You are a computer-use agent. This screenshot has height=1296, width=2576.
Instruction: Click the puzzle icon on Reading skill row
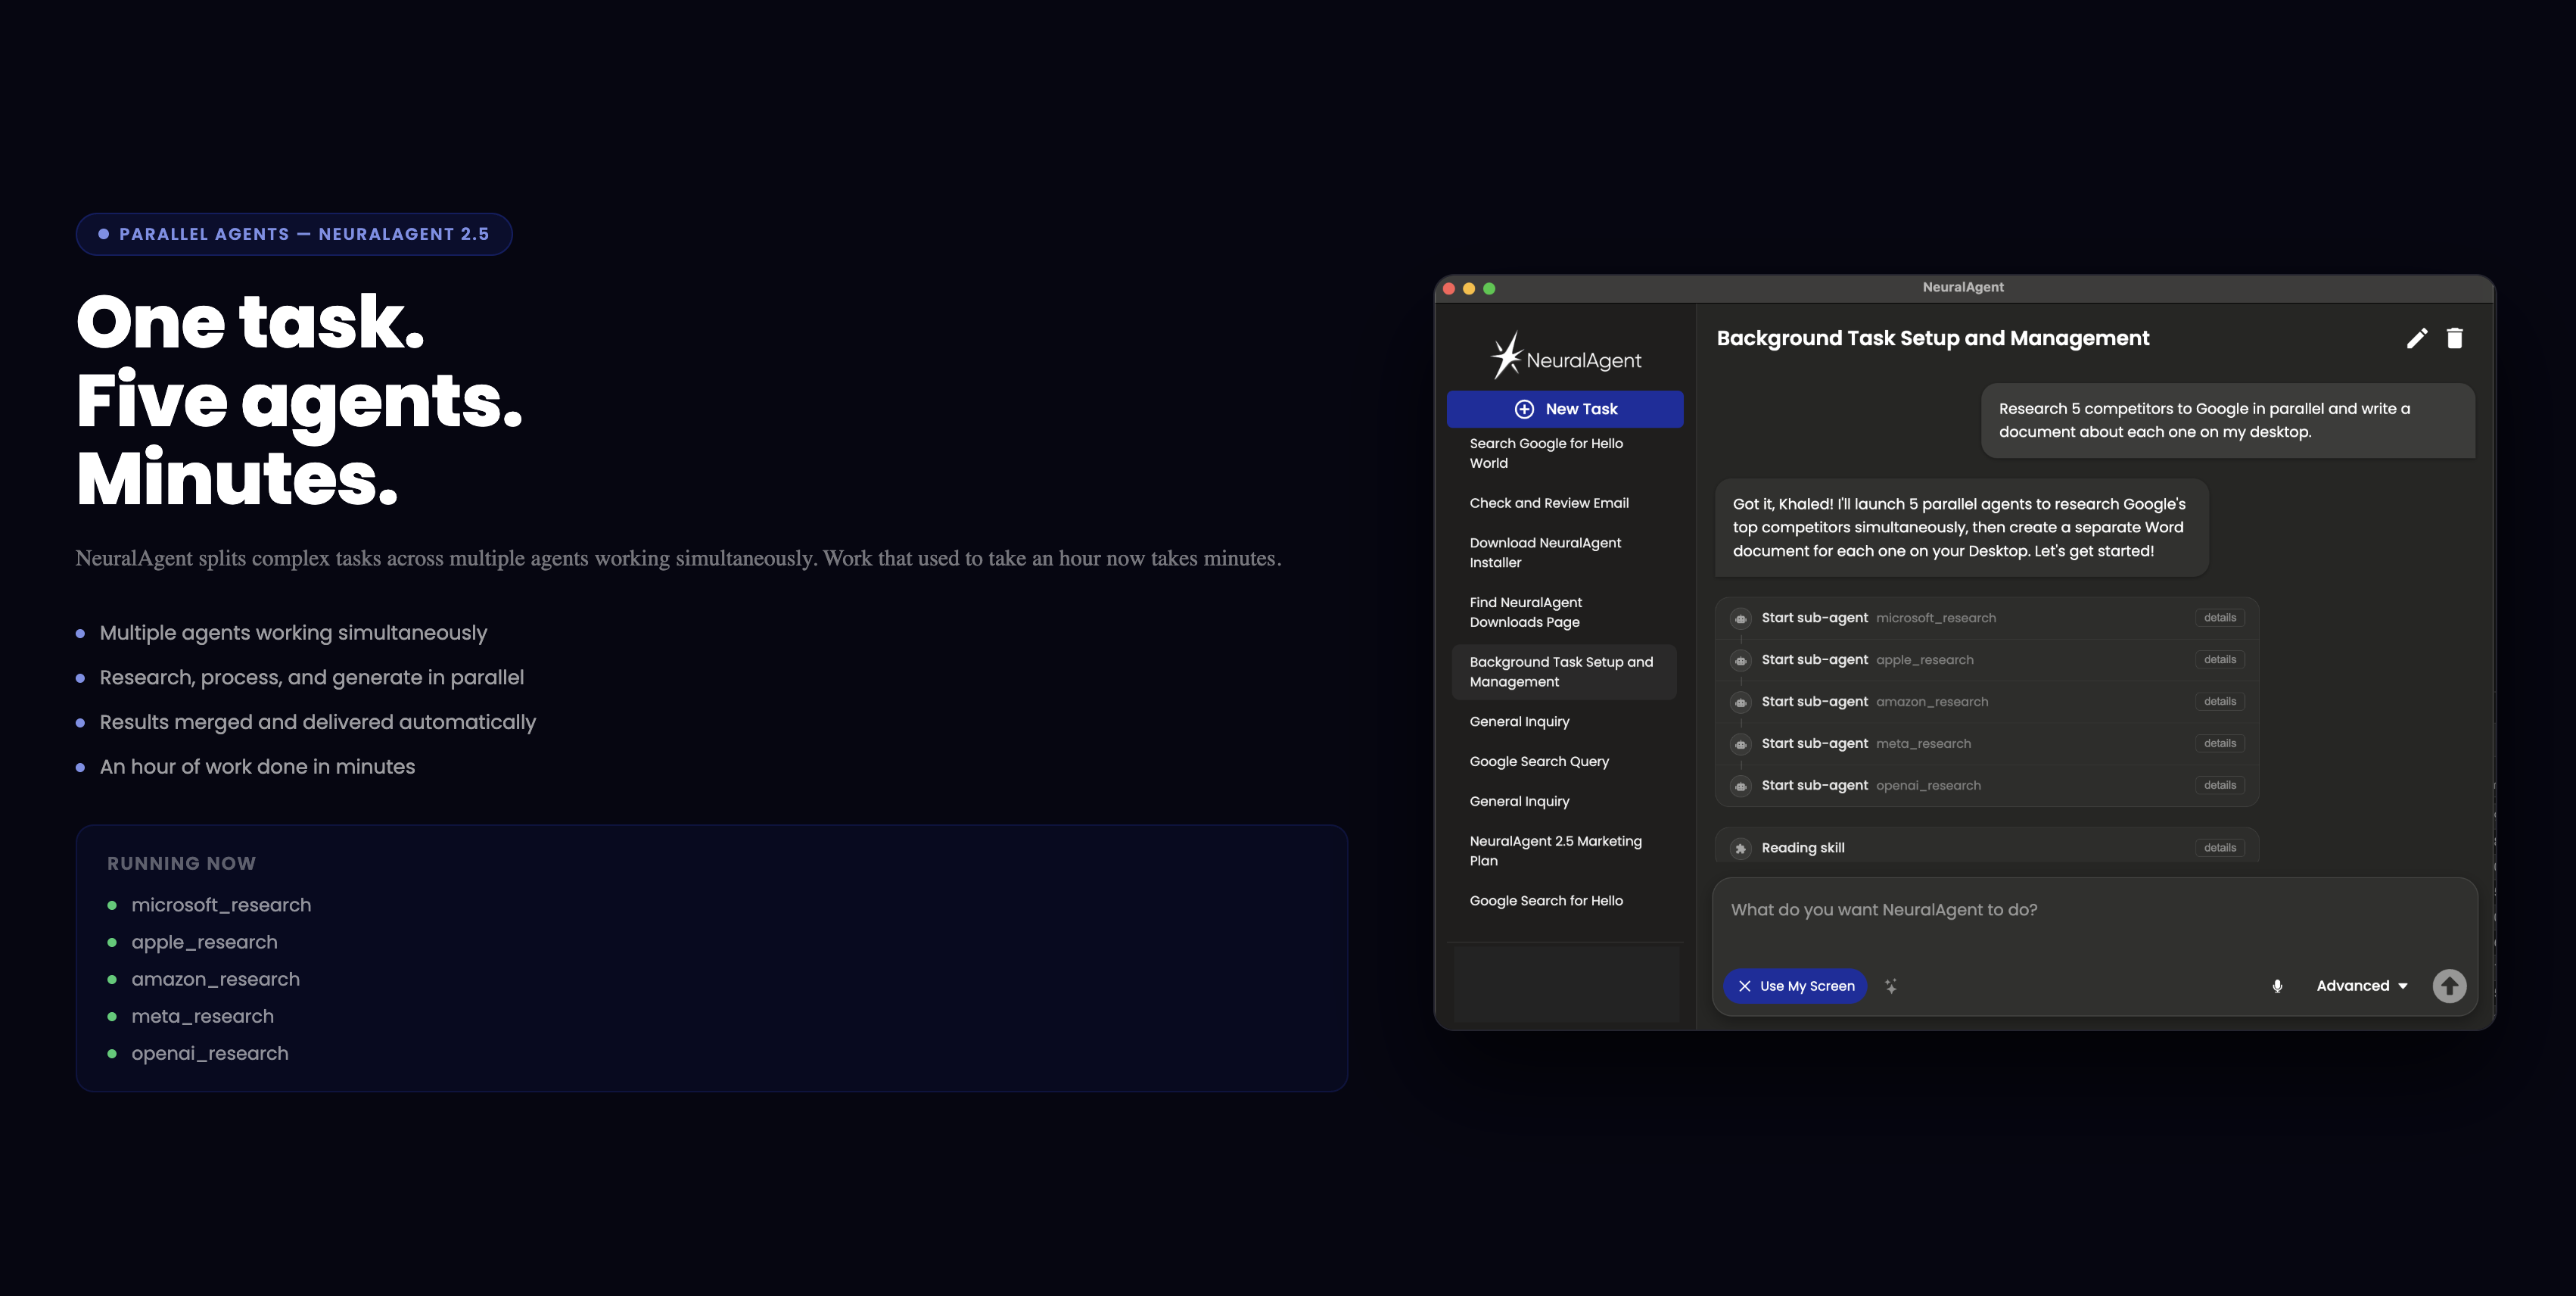[1741, 848]
